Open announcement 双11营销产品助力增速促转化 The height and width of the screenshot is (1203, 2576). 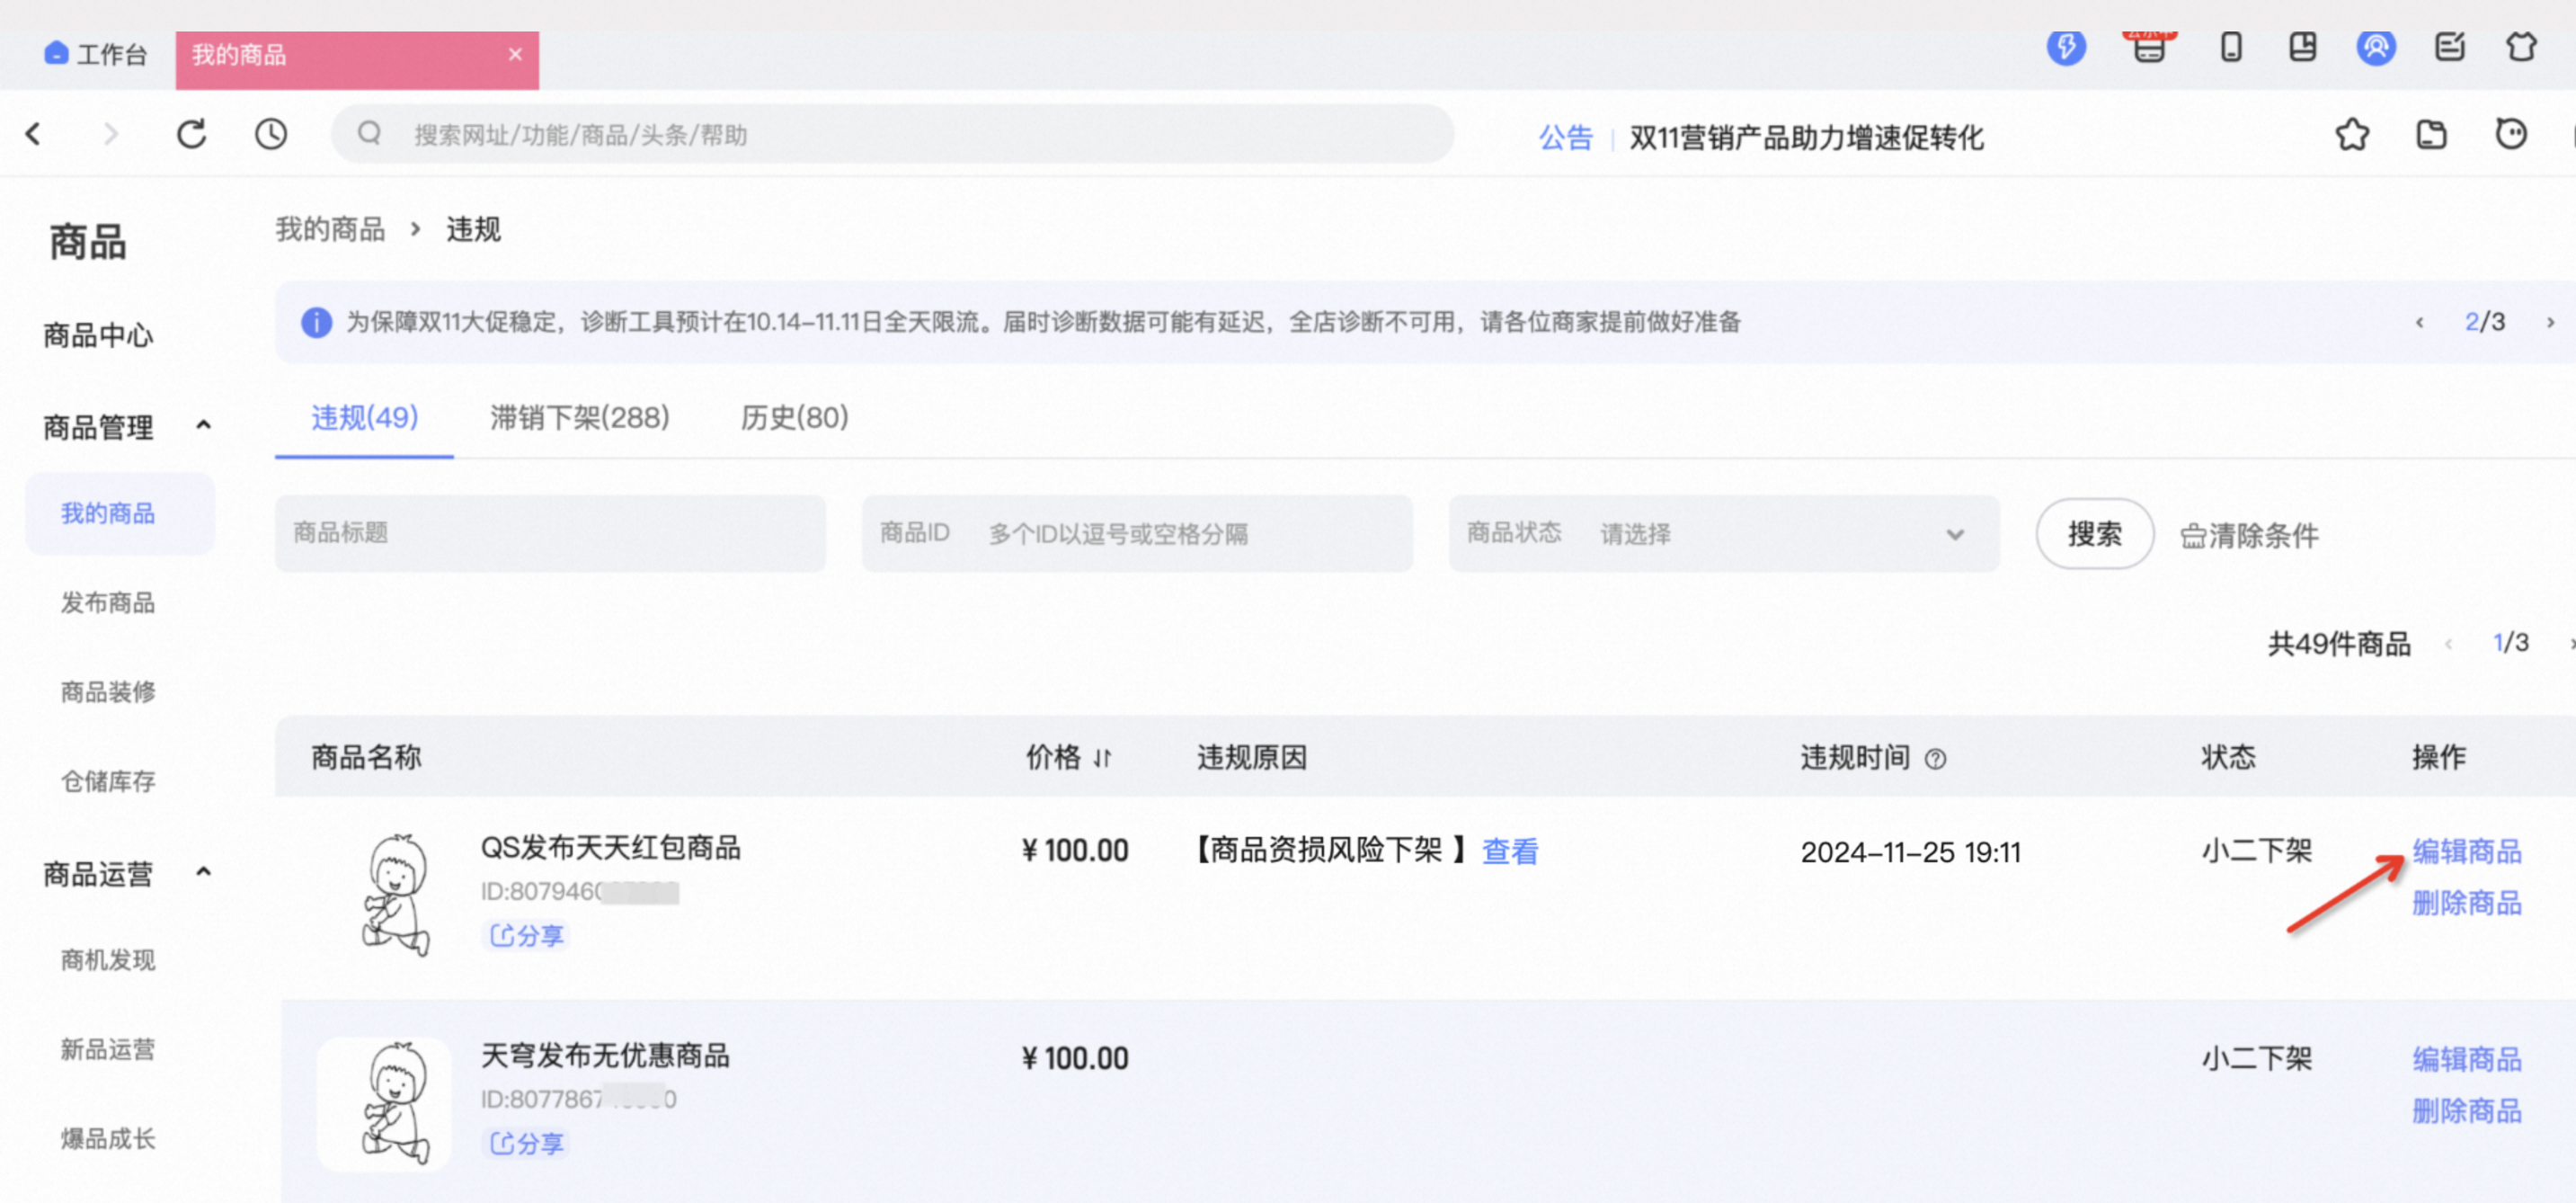pos(1806,137)
